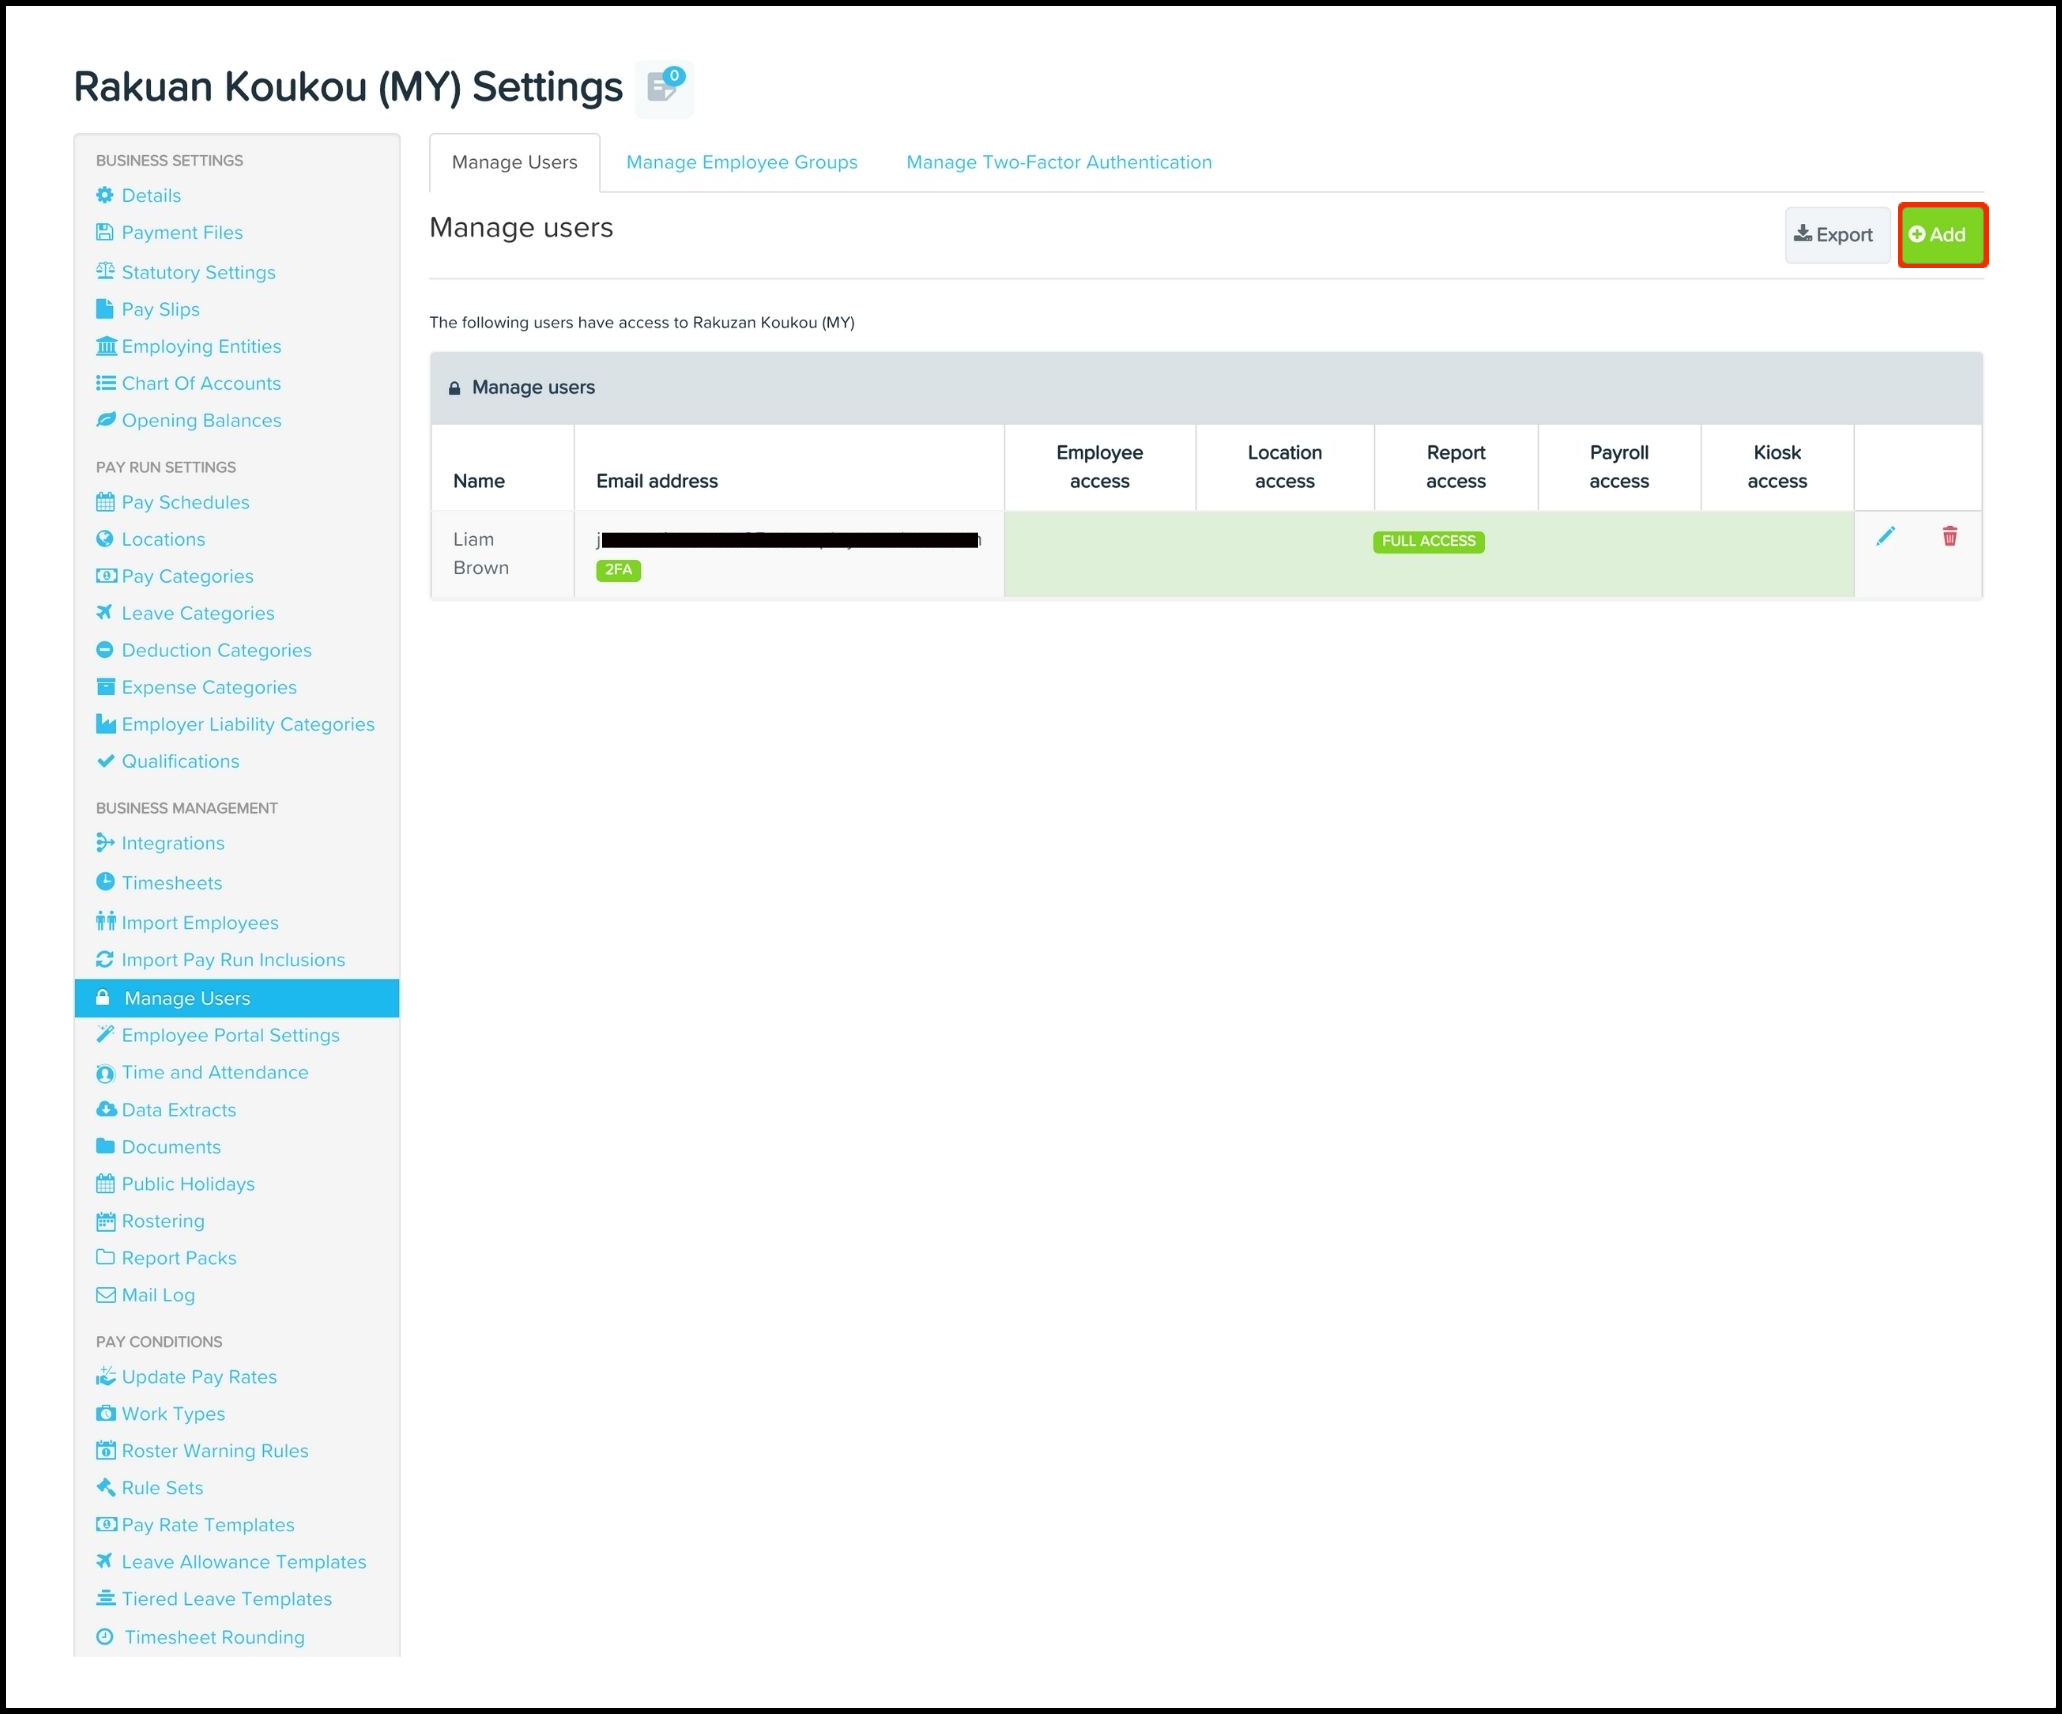The image size is (2062, 1714).
Task: Click the Employee access column header
Action: coord(1099,467)
